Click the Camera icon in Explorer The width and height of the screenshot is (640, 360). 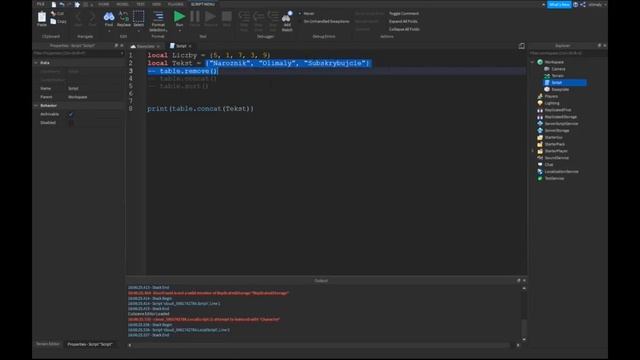coord(547,69)
